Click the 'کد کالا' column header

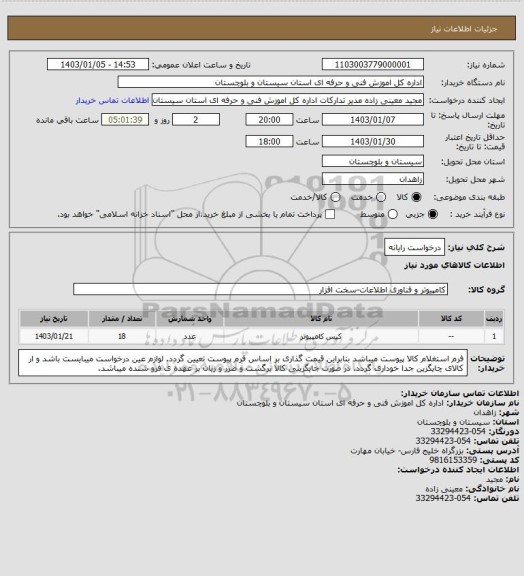pyautogui.click(x=451, y=318)
